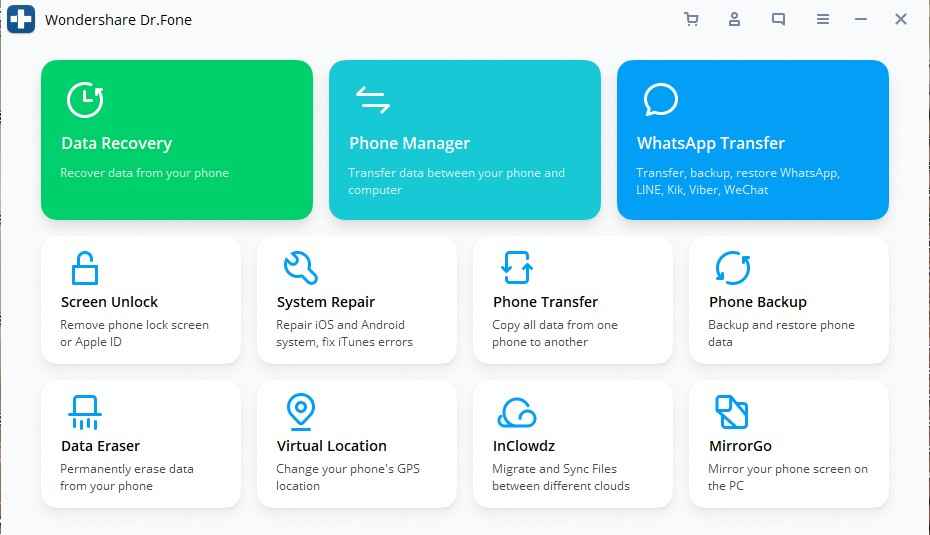
Task: Click the System Repair wrench icon
Action: pyautogui.click(x=301, y=268)
